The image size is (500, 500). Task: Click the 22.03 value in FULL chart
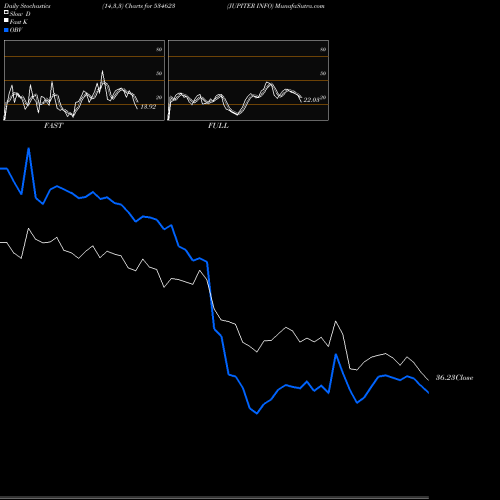311,100
